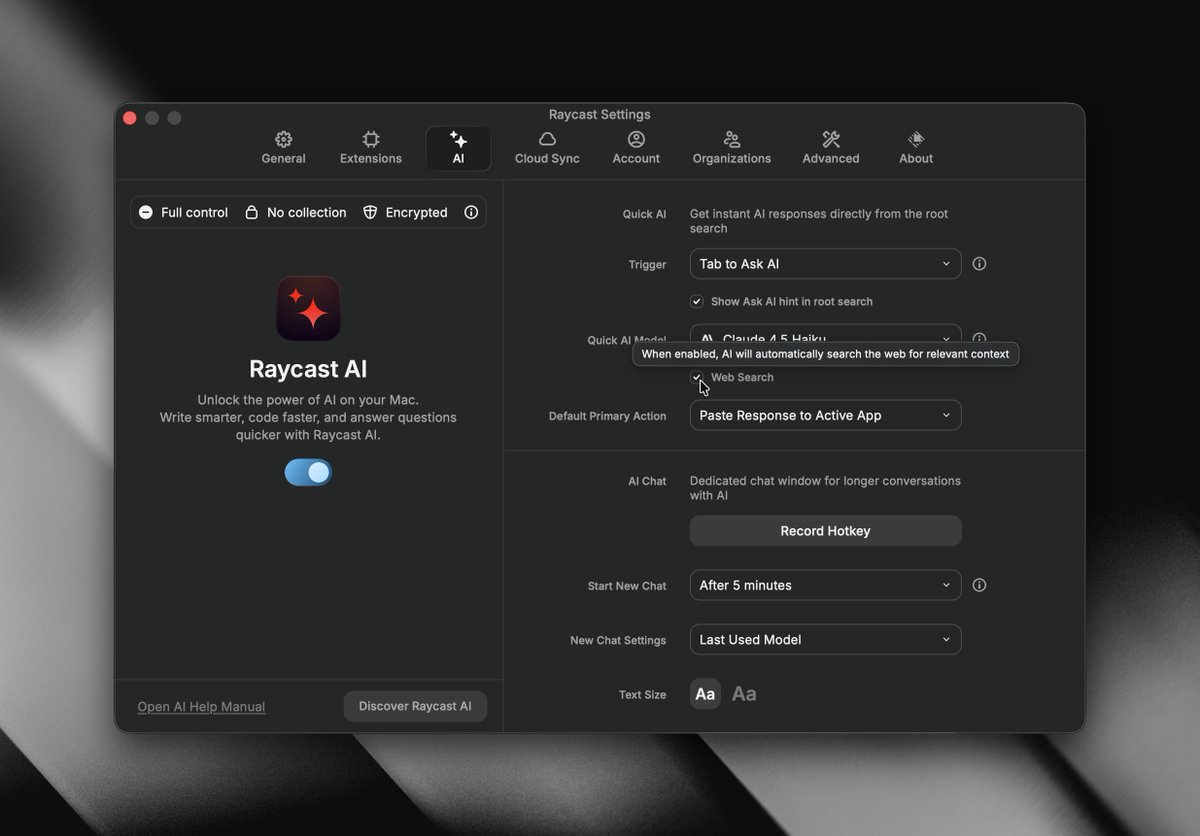Switch to the Extensions tab
This screenshot has height=836, width=1200.
click(x=370, y=148)
